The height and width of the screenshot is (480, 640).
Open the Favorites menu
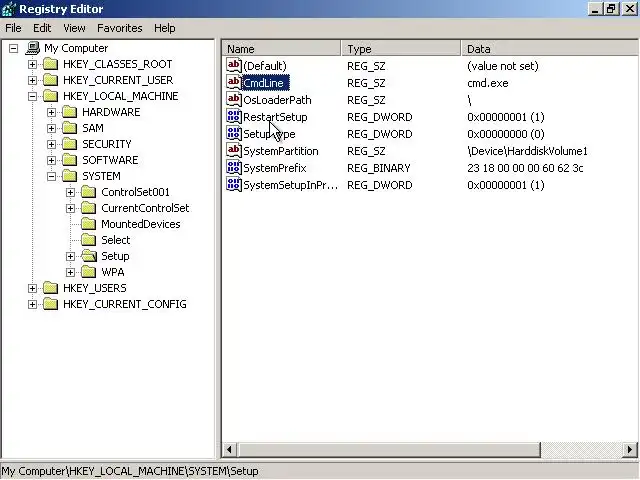pyautogui.click(x=120, y=28)
